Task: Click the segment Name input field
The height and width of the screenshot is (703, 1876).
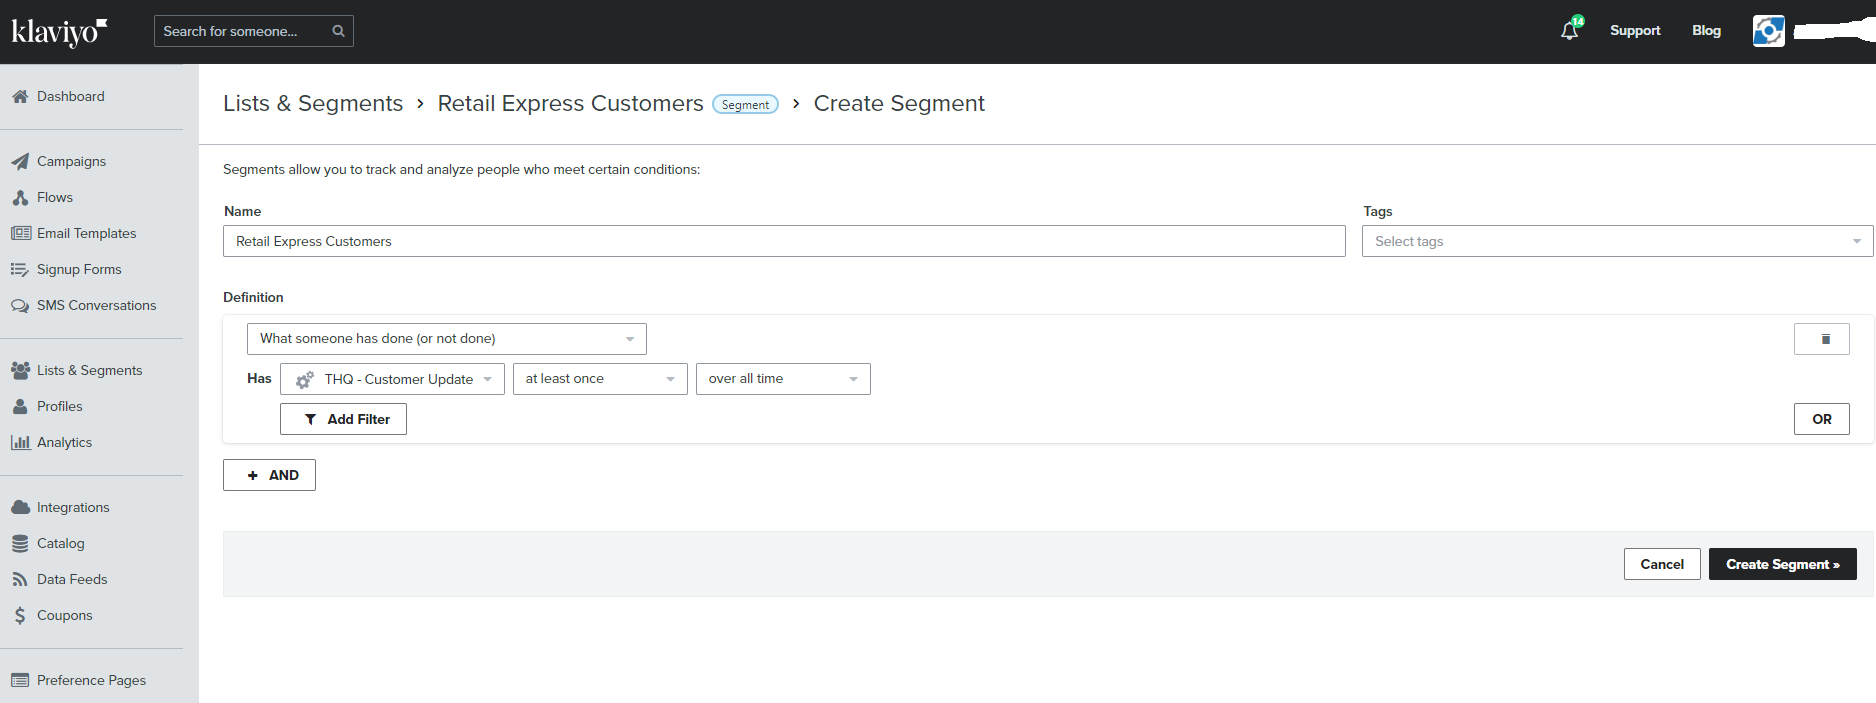Action: coord(784,241)
